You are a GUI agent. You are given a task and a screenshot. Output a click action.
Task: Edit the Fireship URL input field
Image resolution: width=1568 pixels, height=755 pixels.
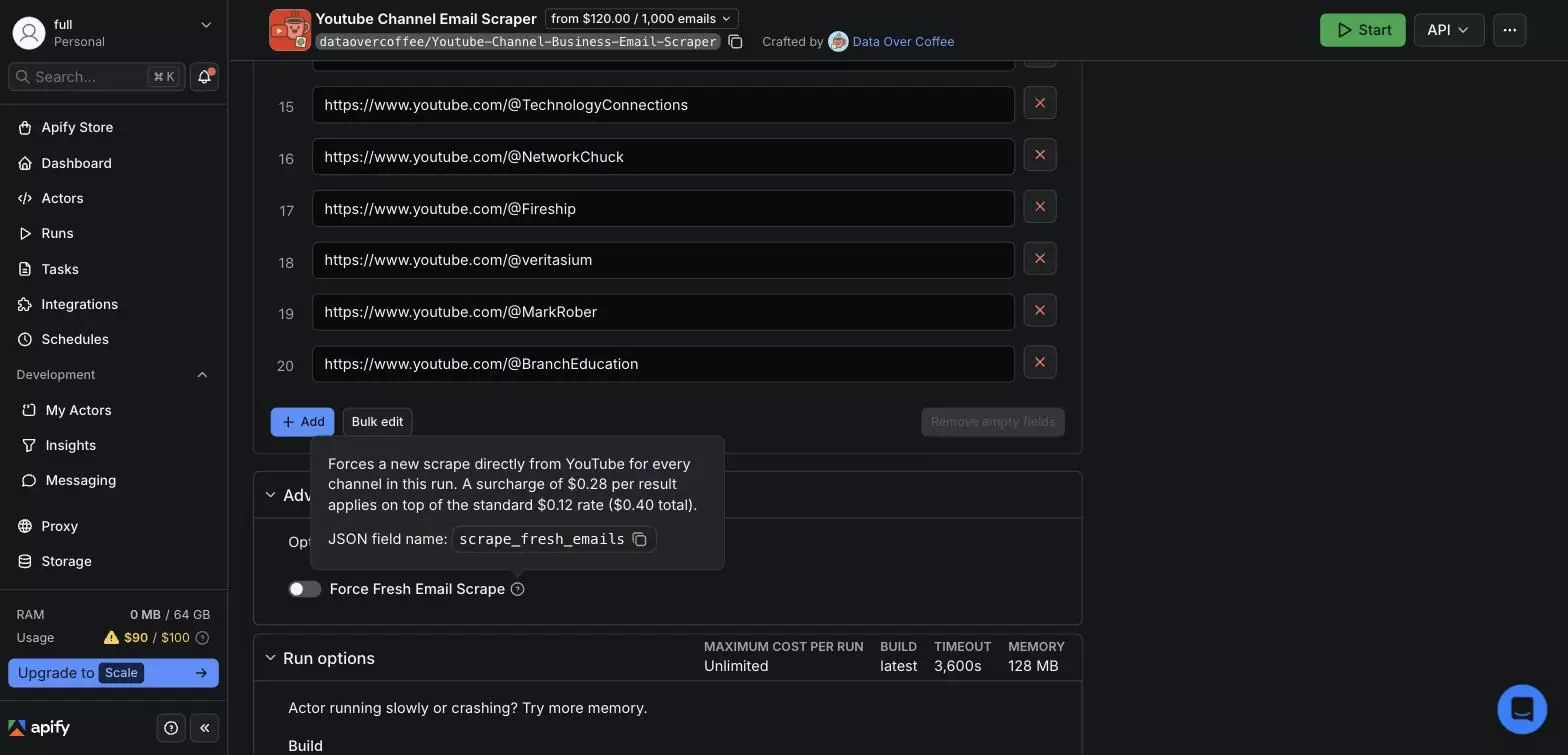[663, 208]
